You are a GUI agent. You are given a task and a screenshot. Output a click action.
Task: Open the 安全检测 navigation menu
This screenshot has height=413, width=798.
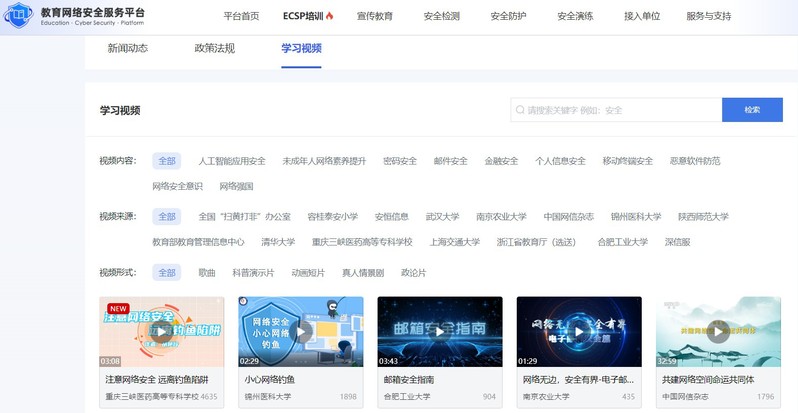point(441,16)
